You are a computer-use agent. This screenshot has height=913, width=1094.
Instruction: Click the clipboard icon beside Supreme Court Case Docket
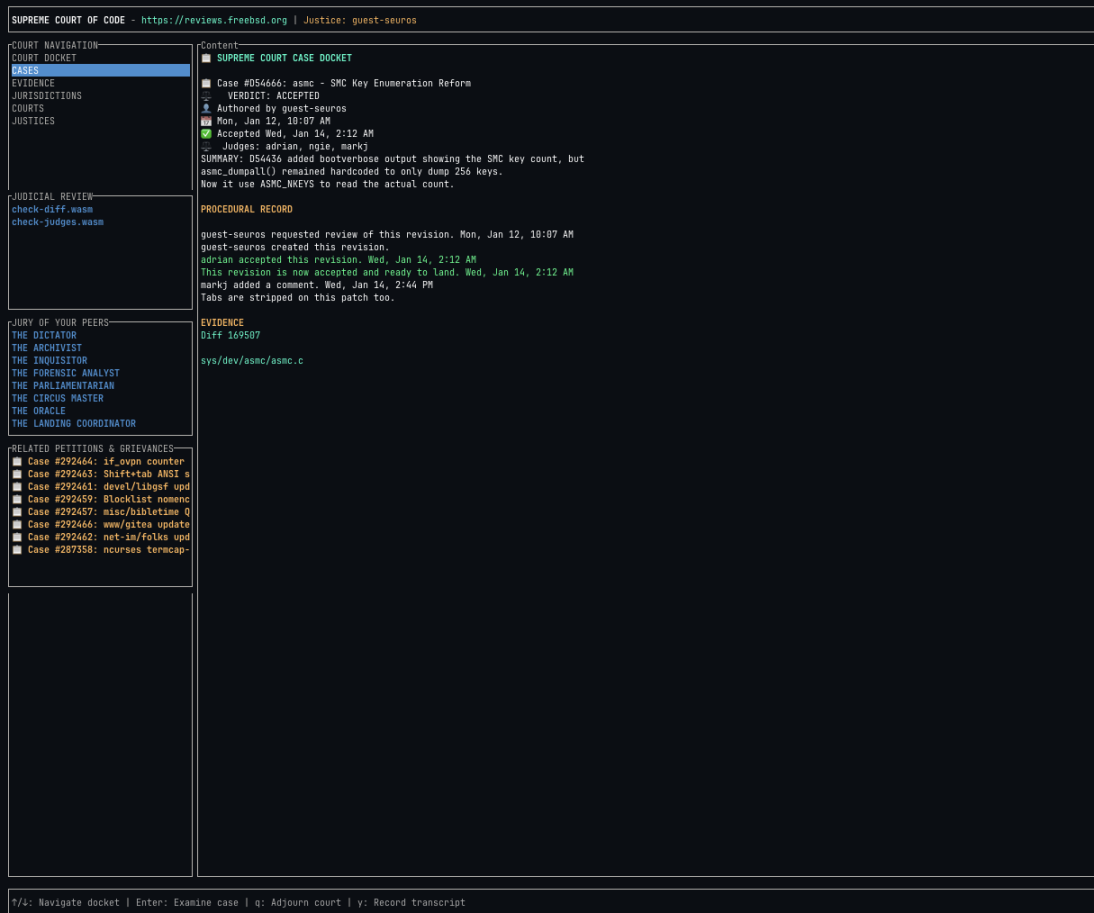(206, 59)
